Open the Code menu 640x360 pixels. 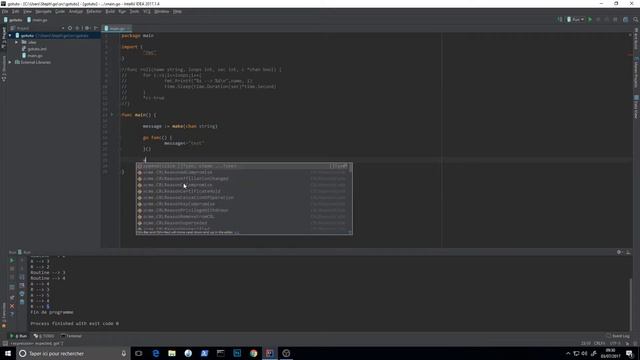click(60, 12)
